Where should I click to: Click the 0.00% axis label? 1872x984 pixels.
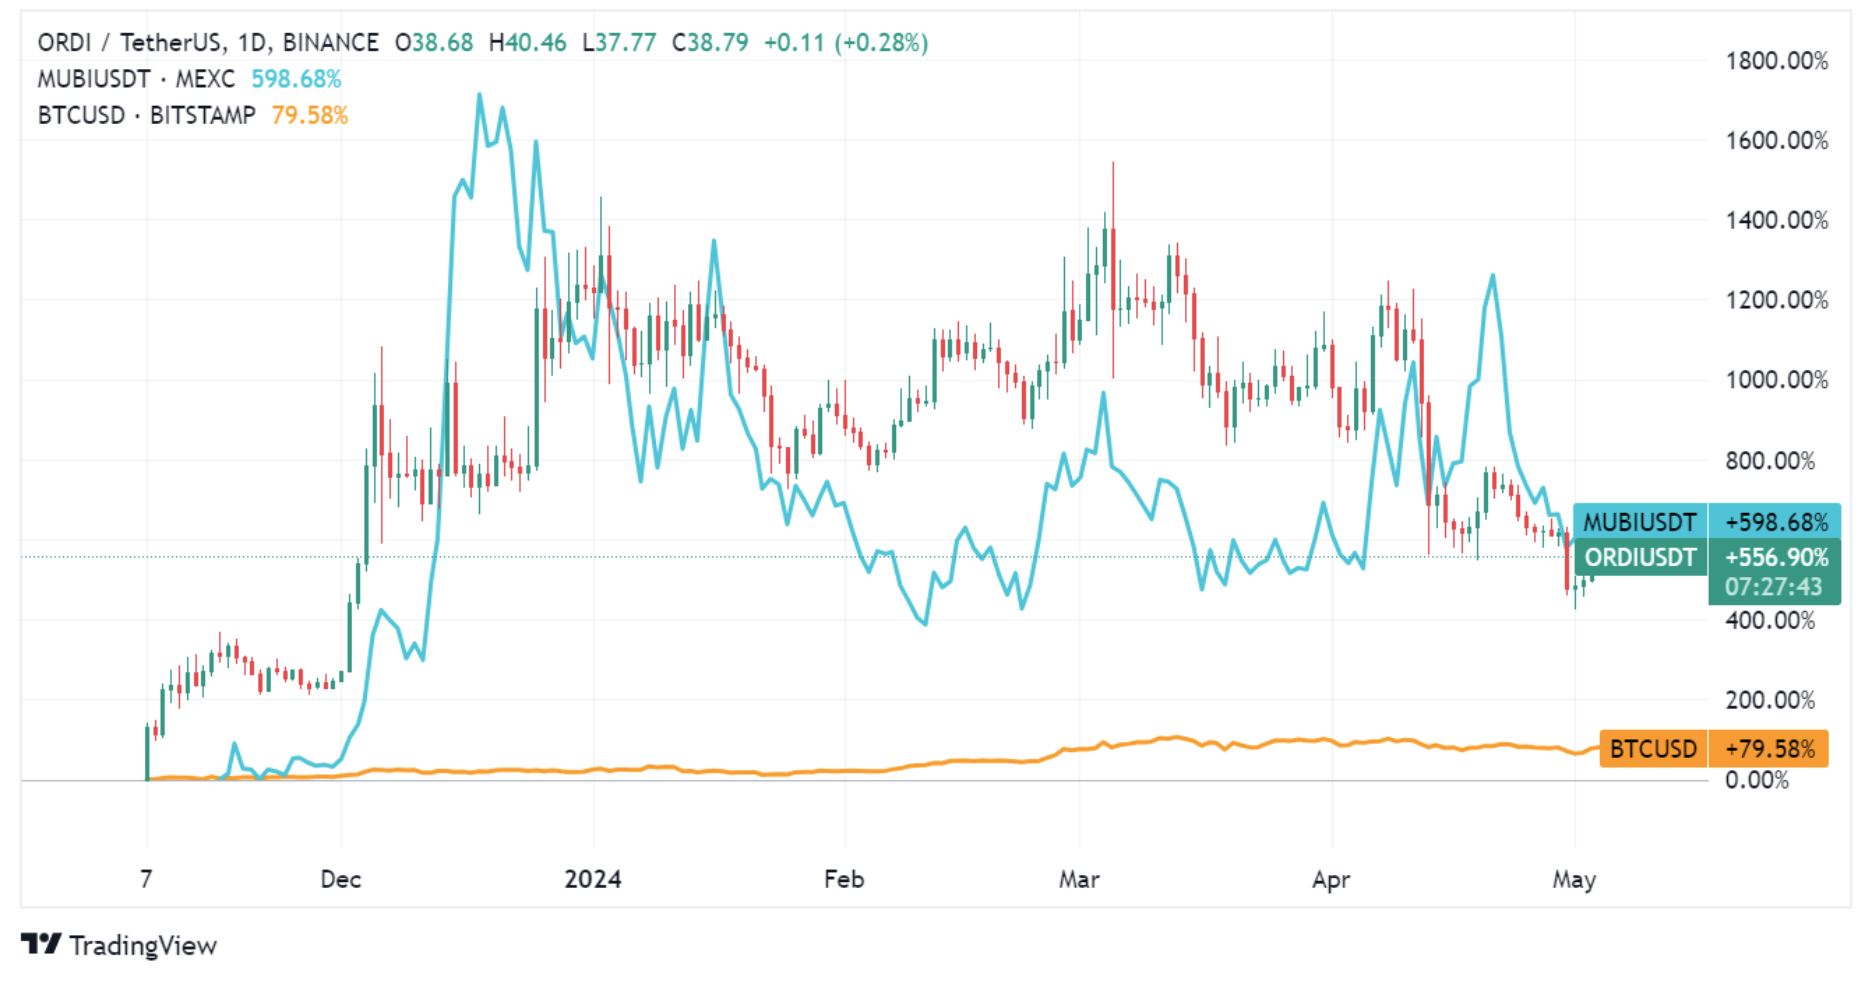pyautogui.click(x=1757, y=780)
